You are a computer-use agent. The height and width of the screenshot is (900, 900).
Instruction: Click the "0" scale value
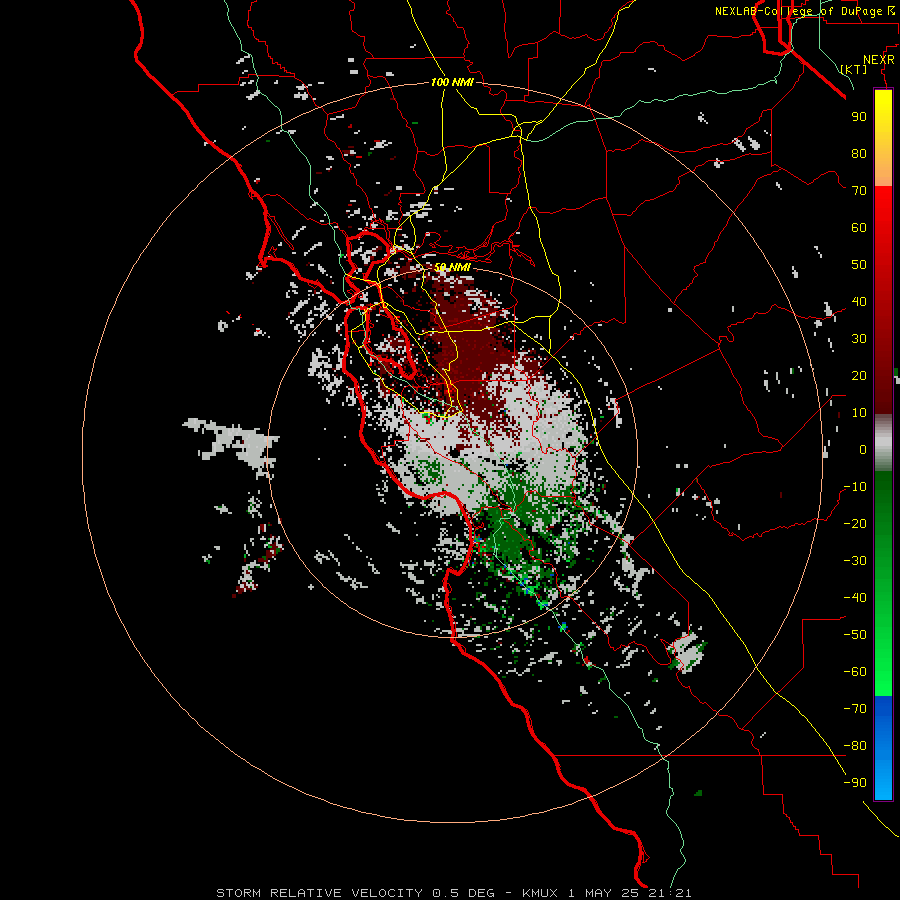863,449
